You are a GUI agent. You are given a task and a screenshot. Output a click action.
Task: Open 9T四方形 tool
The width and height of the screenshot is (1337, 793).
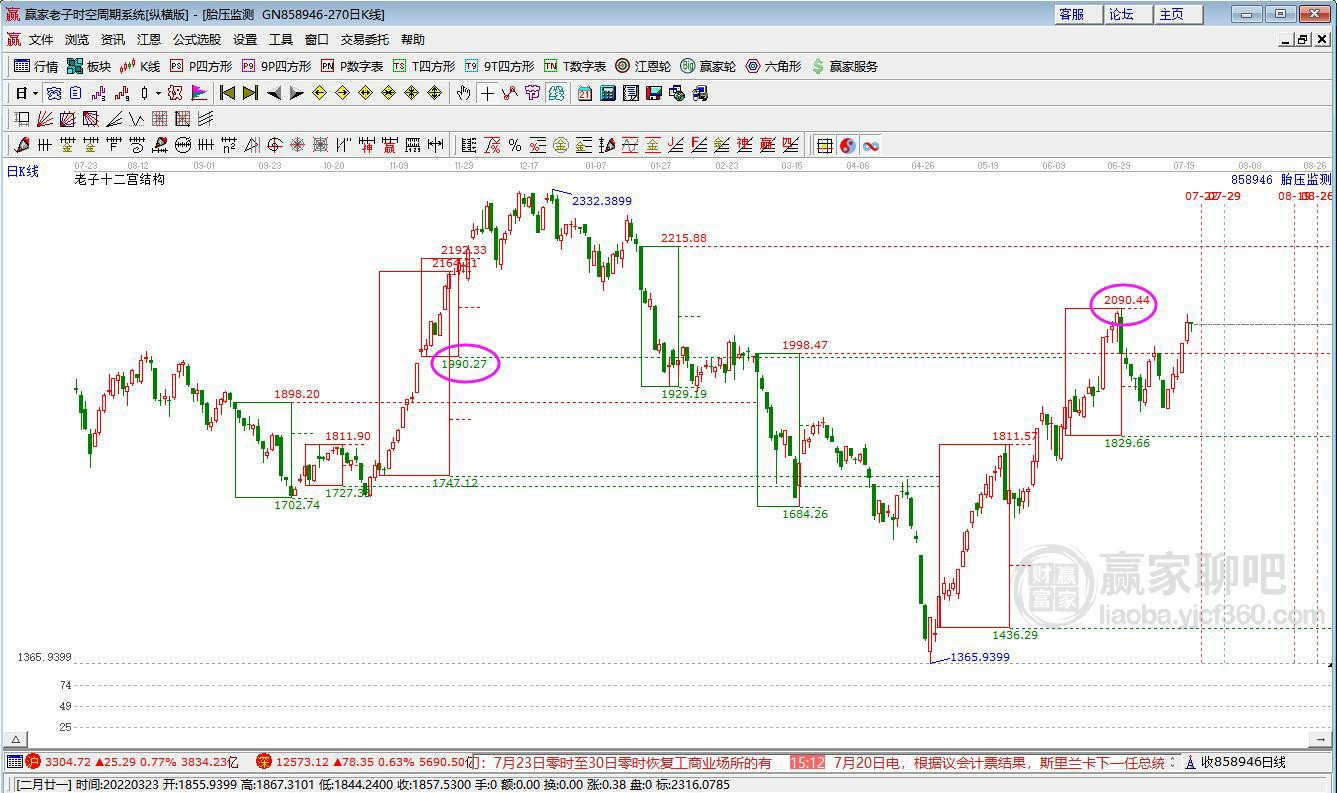pyautogui.click(x=500, y=66)
